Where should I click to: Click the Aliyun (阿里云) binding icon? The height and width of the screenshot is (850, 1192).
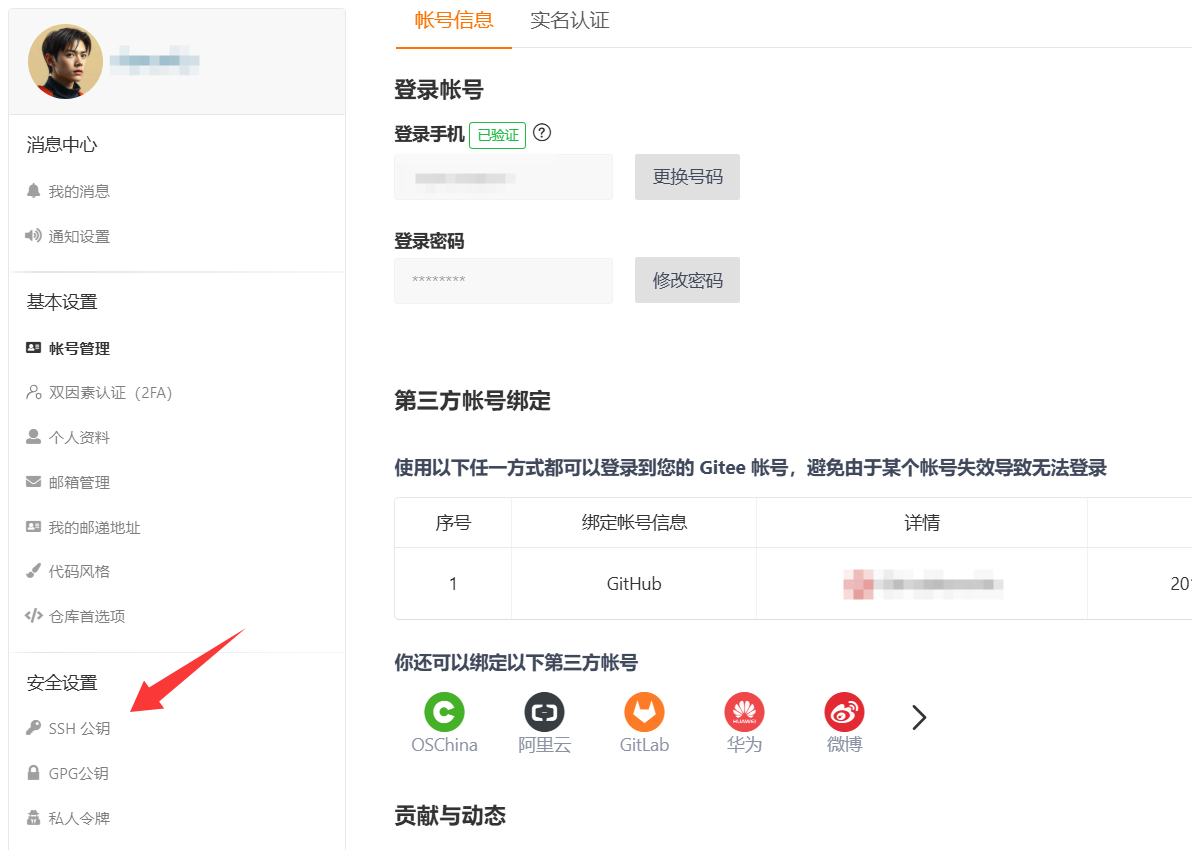click(x=544, y=713)
